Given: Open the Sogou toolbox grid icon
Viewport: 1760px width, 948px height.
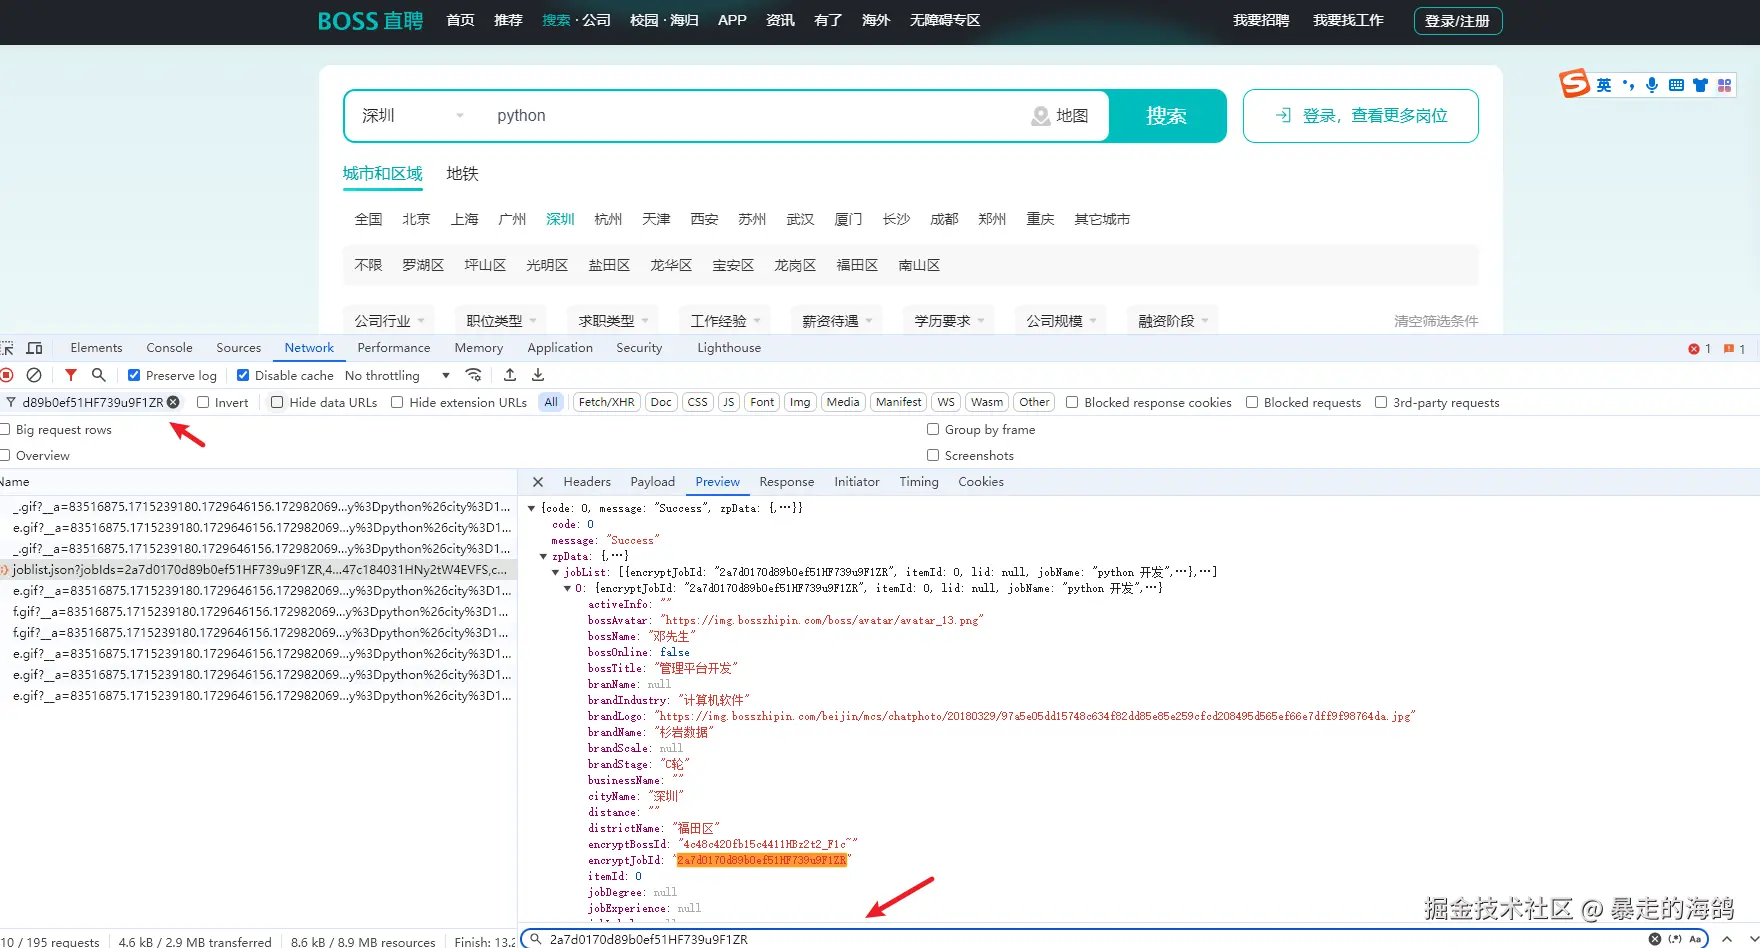Looking at the screenshot, I should pos(1725,85).
